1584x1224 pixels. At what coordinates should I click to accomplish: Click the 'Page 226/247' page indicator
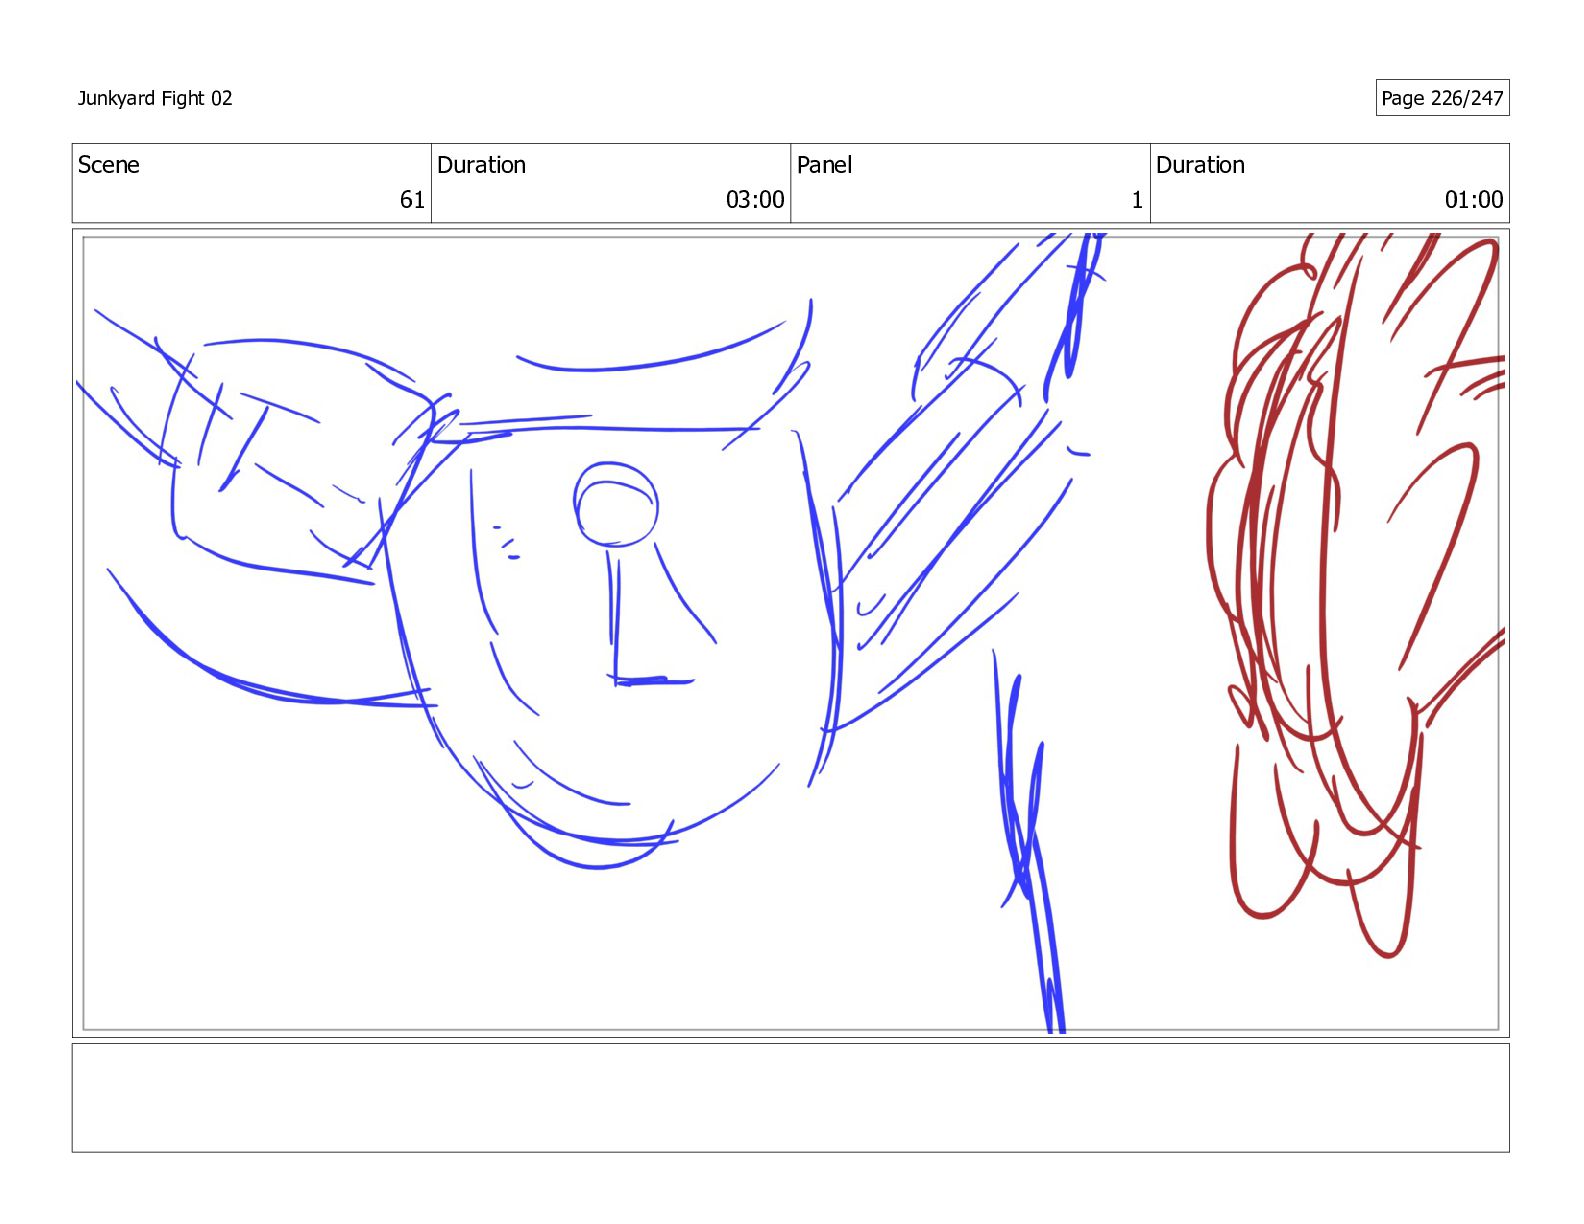click(x=1442, y=98)
